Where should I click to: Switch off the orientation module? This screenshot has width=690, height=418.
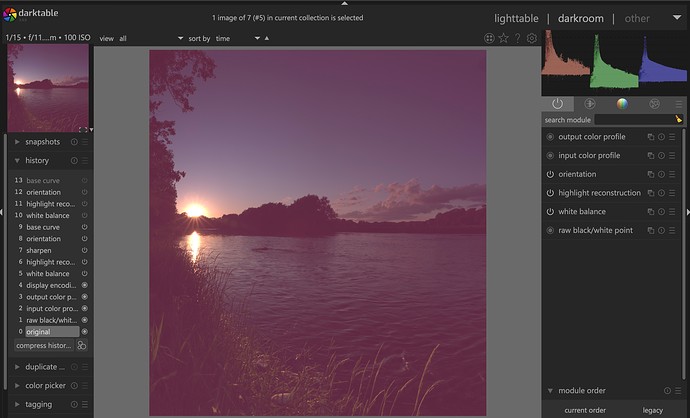(550, 174)
